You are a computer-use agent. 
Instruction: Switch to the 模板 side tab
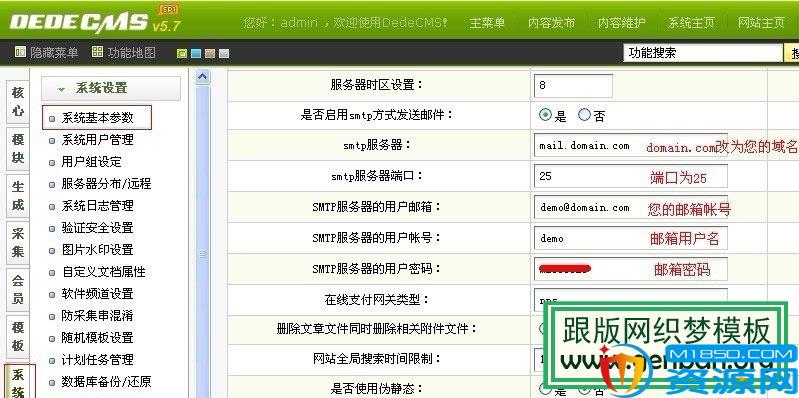click(18, 336)
